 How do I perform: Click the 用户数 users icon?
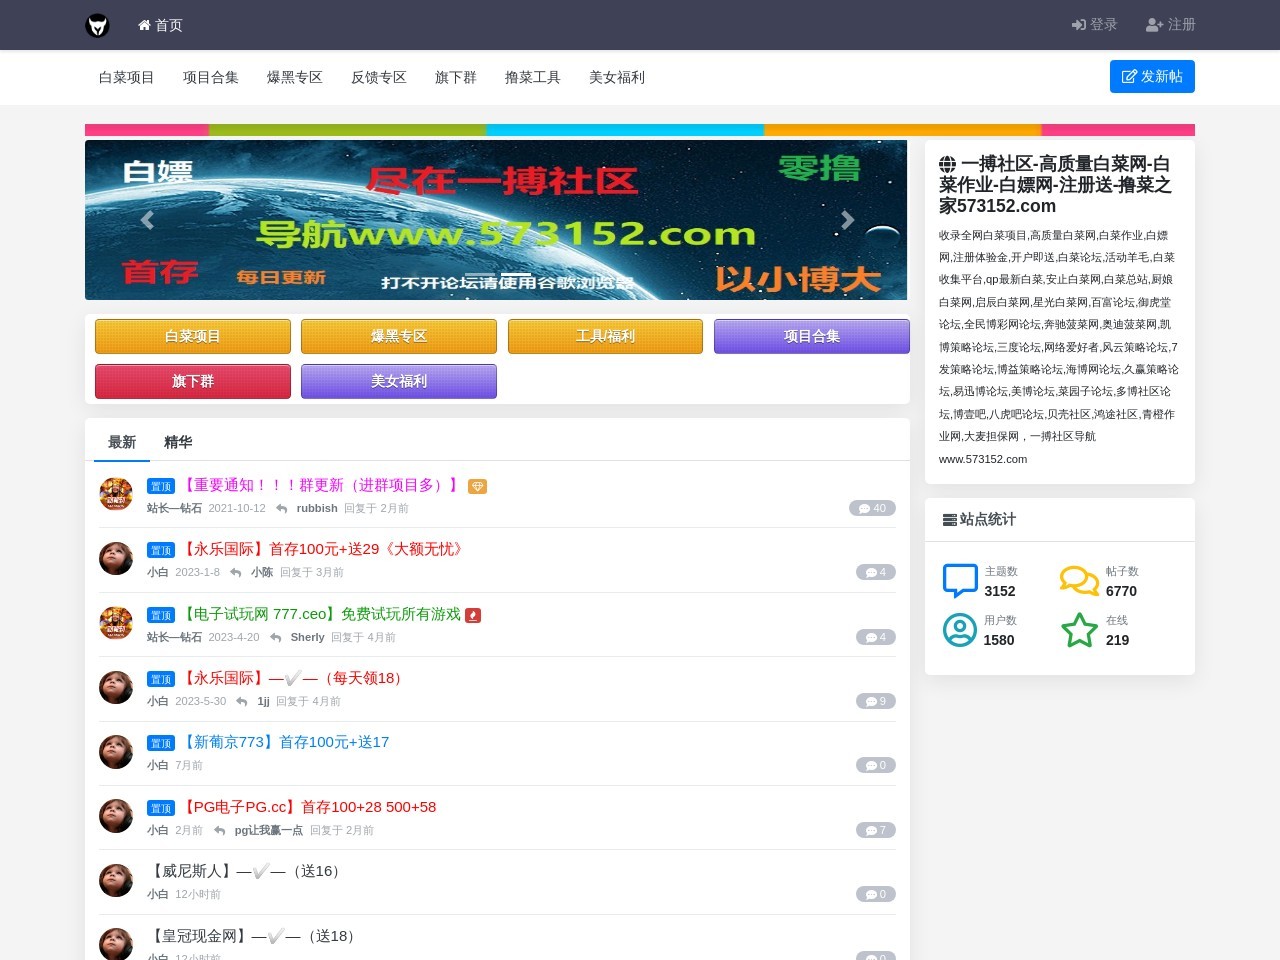(x=960, y=629)
